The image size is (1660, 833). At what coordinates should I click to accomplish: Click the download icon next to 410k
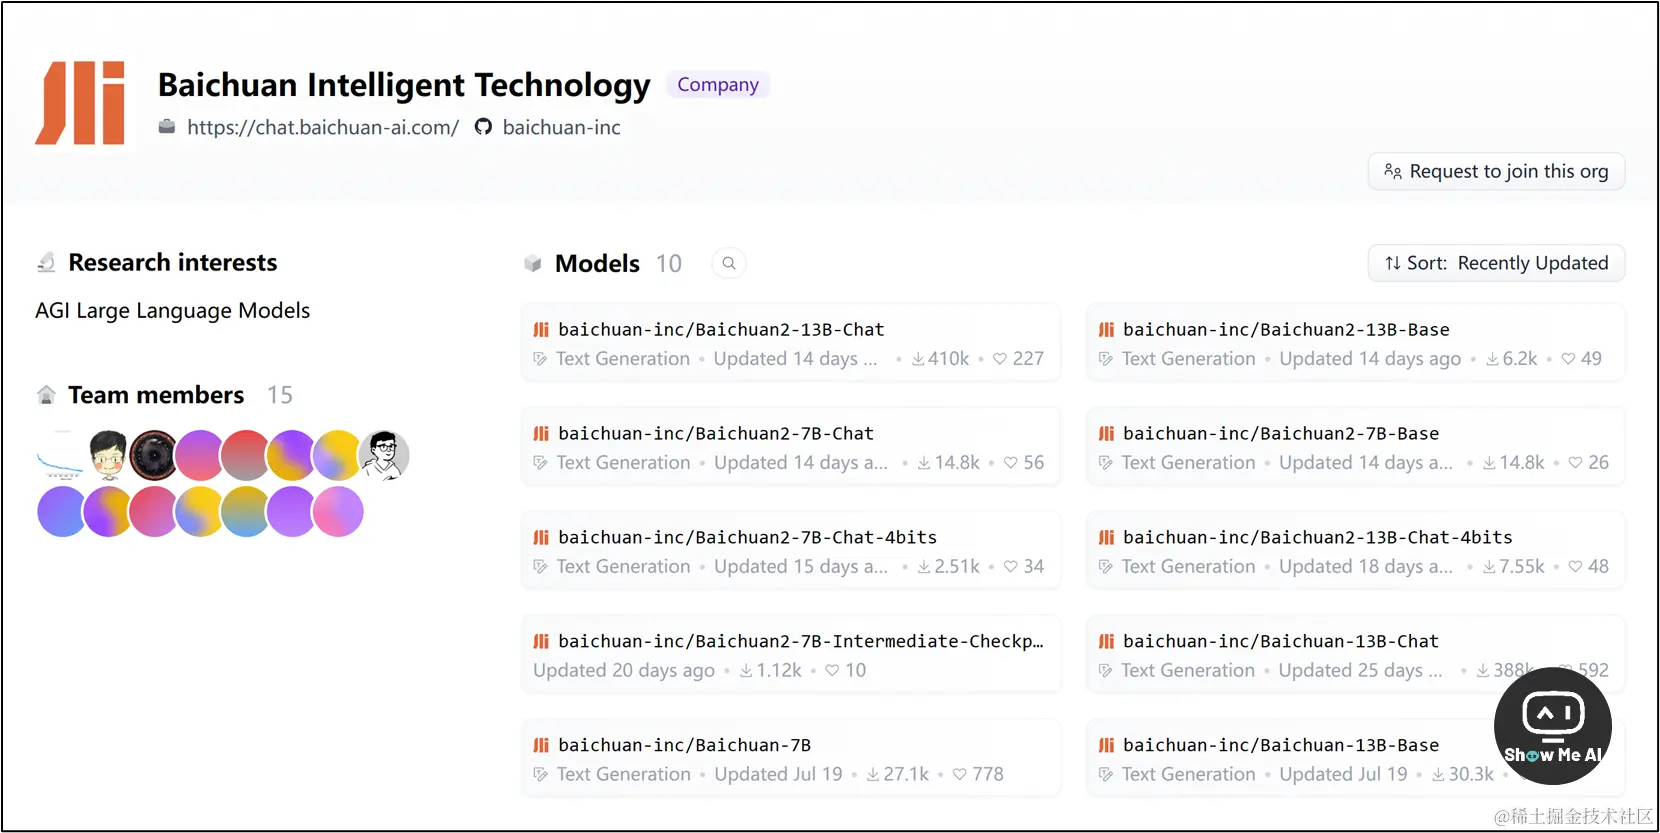click(918, 359)
